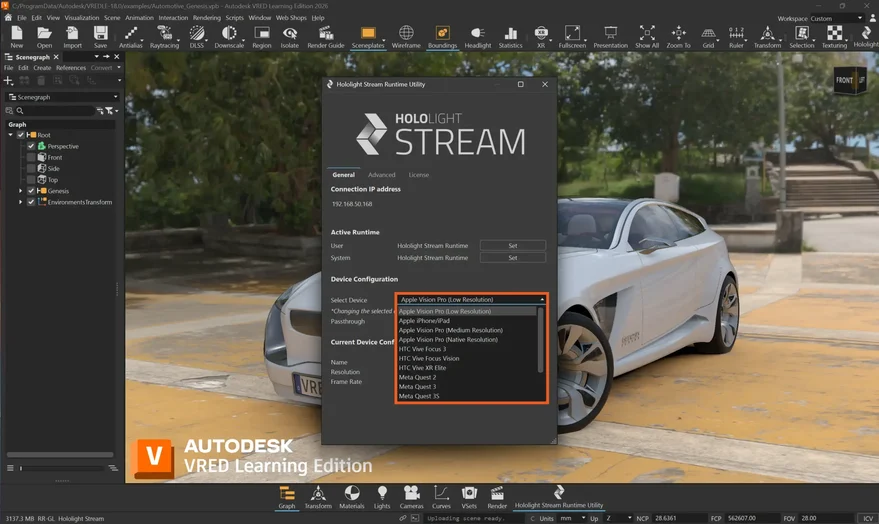879x524 pixels.
Task: Open the Scenegraph panel dropdown
Action: coord(63,97)
